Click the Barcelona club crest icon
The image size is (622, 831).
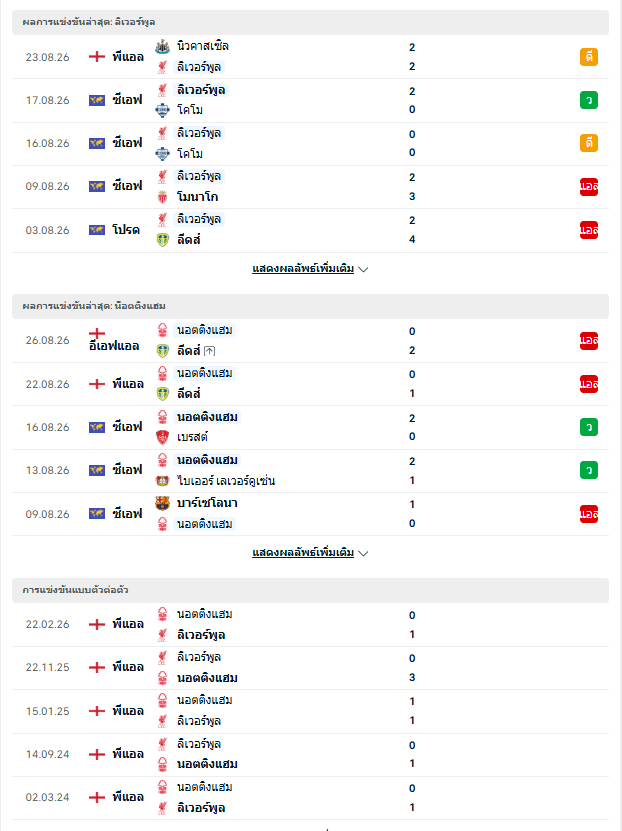pyautogui.click(x=162, y=503)
